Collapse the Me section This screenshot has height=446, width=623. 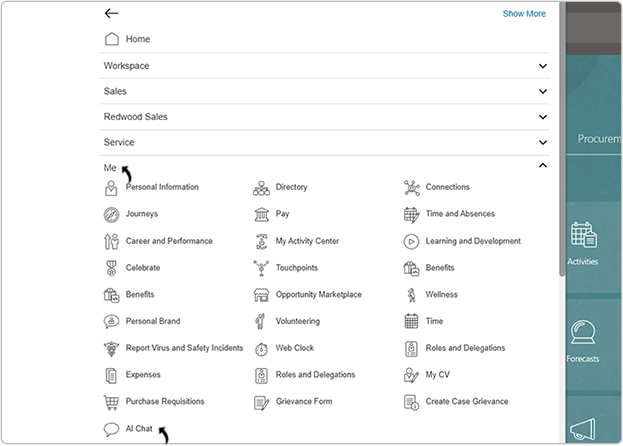coord(543,166)
